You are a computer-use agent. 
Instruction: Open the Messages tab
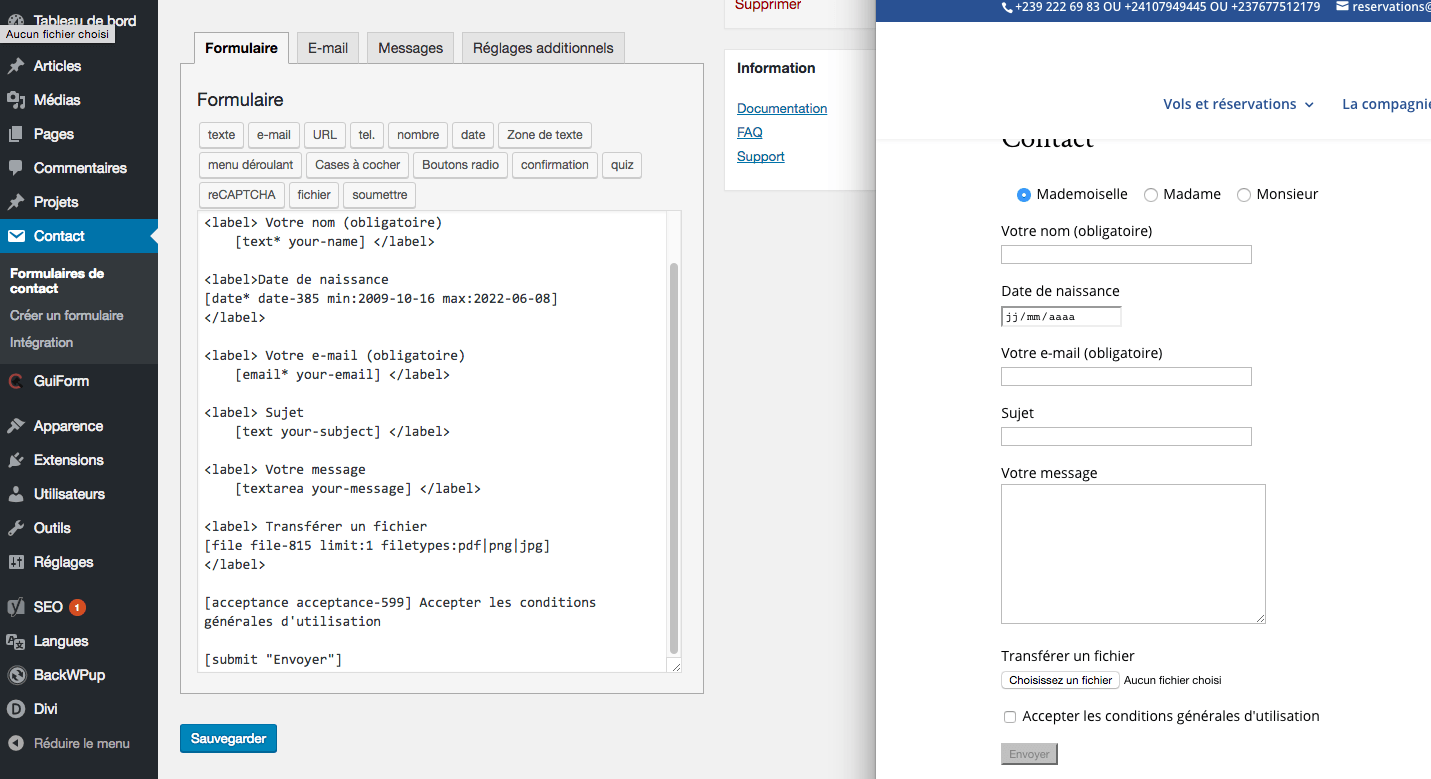410,47
